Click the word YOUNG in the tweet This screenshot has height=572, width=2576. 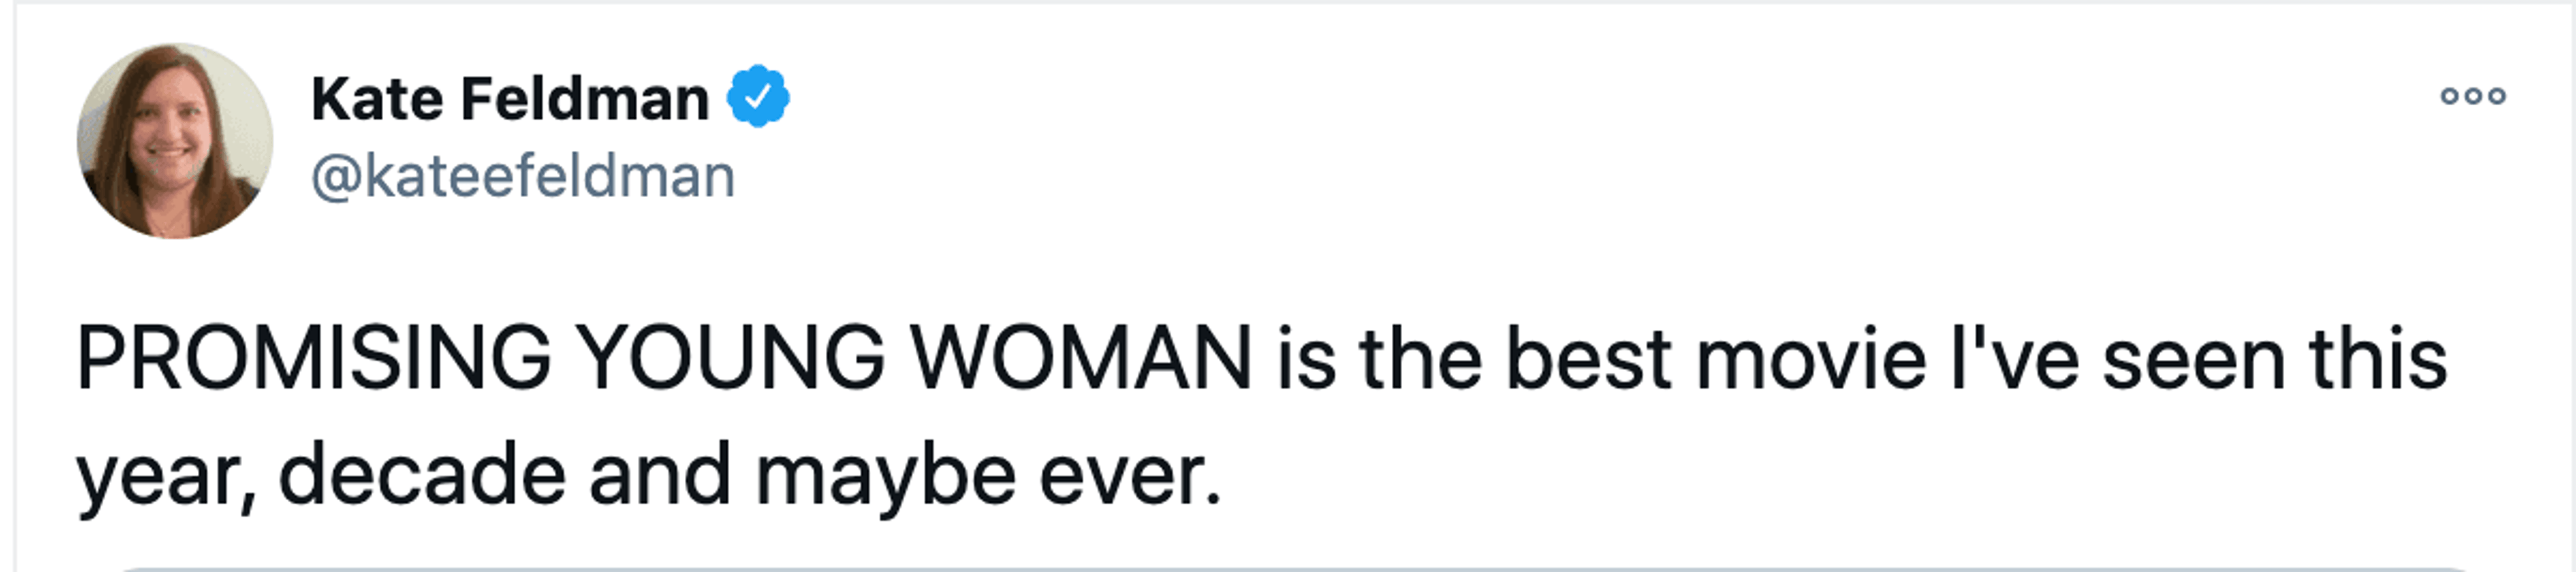point(731,358)
